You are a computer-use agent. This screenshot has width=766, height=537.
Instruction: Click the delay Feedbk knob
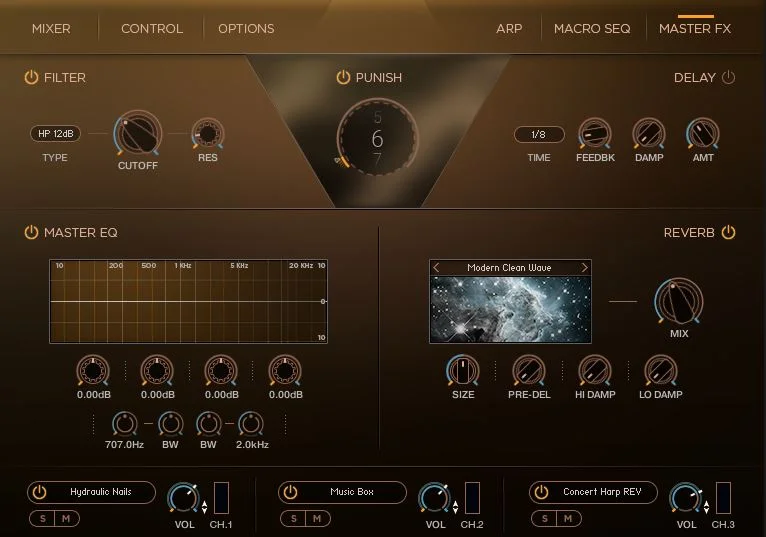tap(595, 133)
